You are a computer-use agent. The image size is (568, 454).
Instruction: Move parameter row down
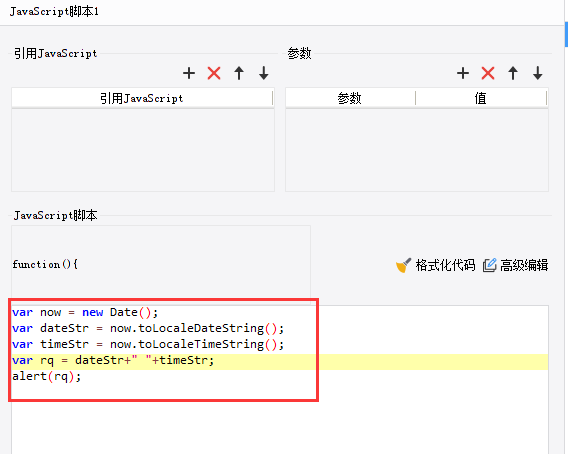(538, 73)
